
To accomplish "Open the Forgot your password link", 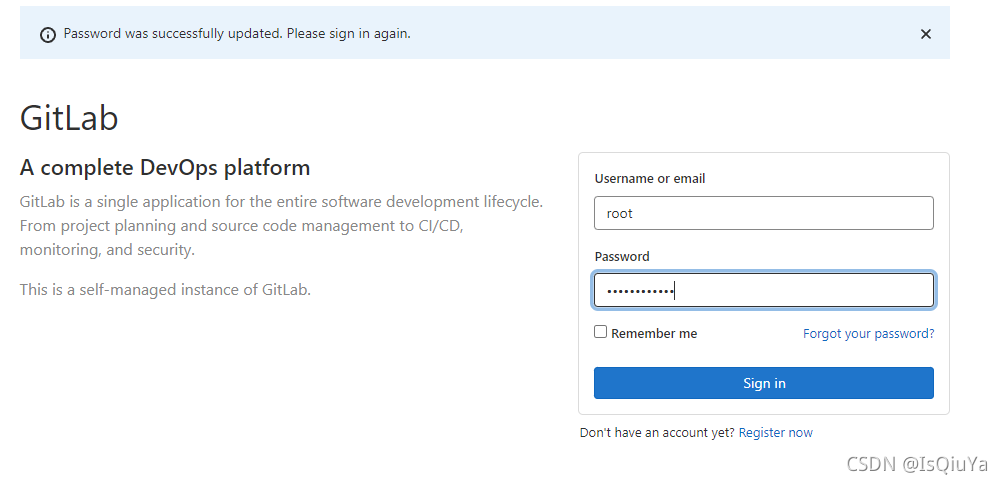I will coord(868,333).
